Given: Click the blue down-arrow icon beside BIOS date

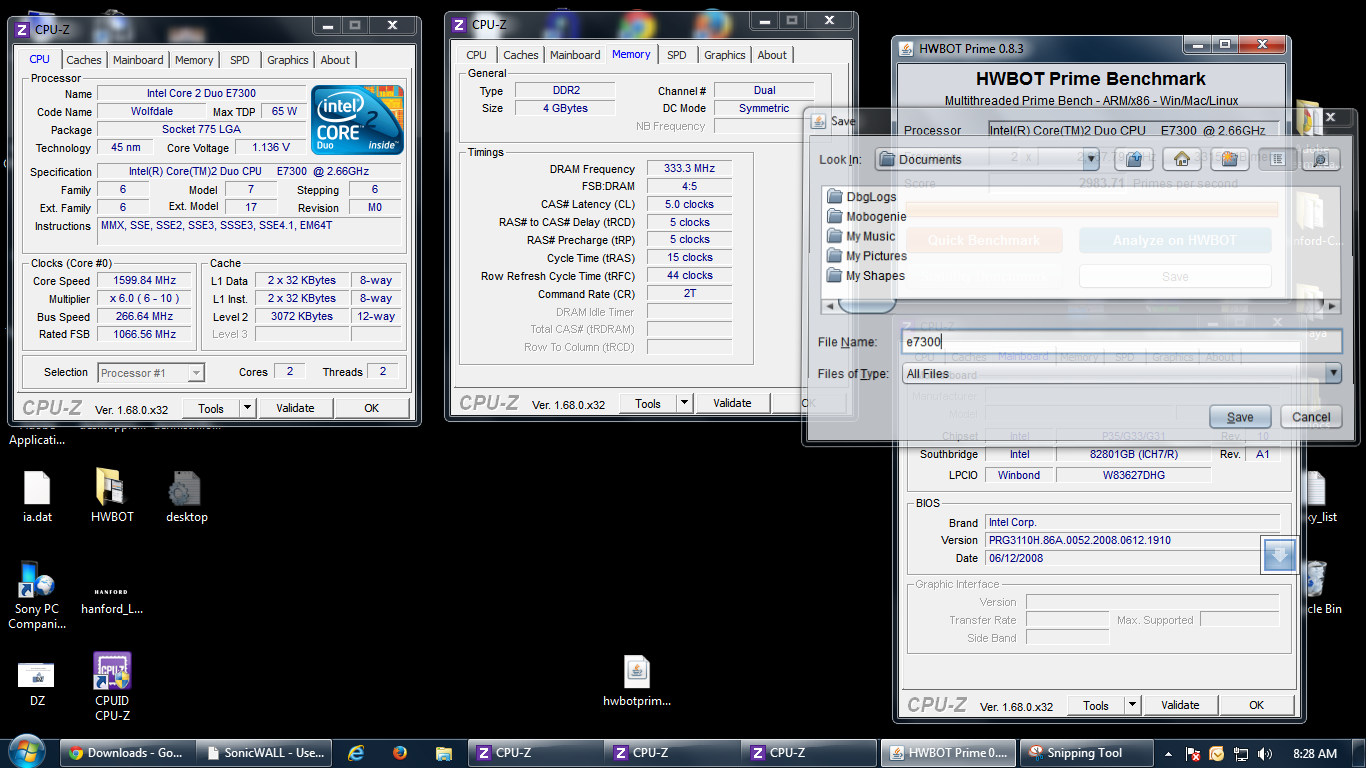Looking at the screenshot, I should [x=1280, y=556].
